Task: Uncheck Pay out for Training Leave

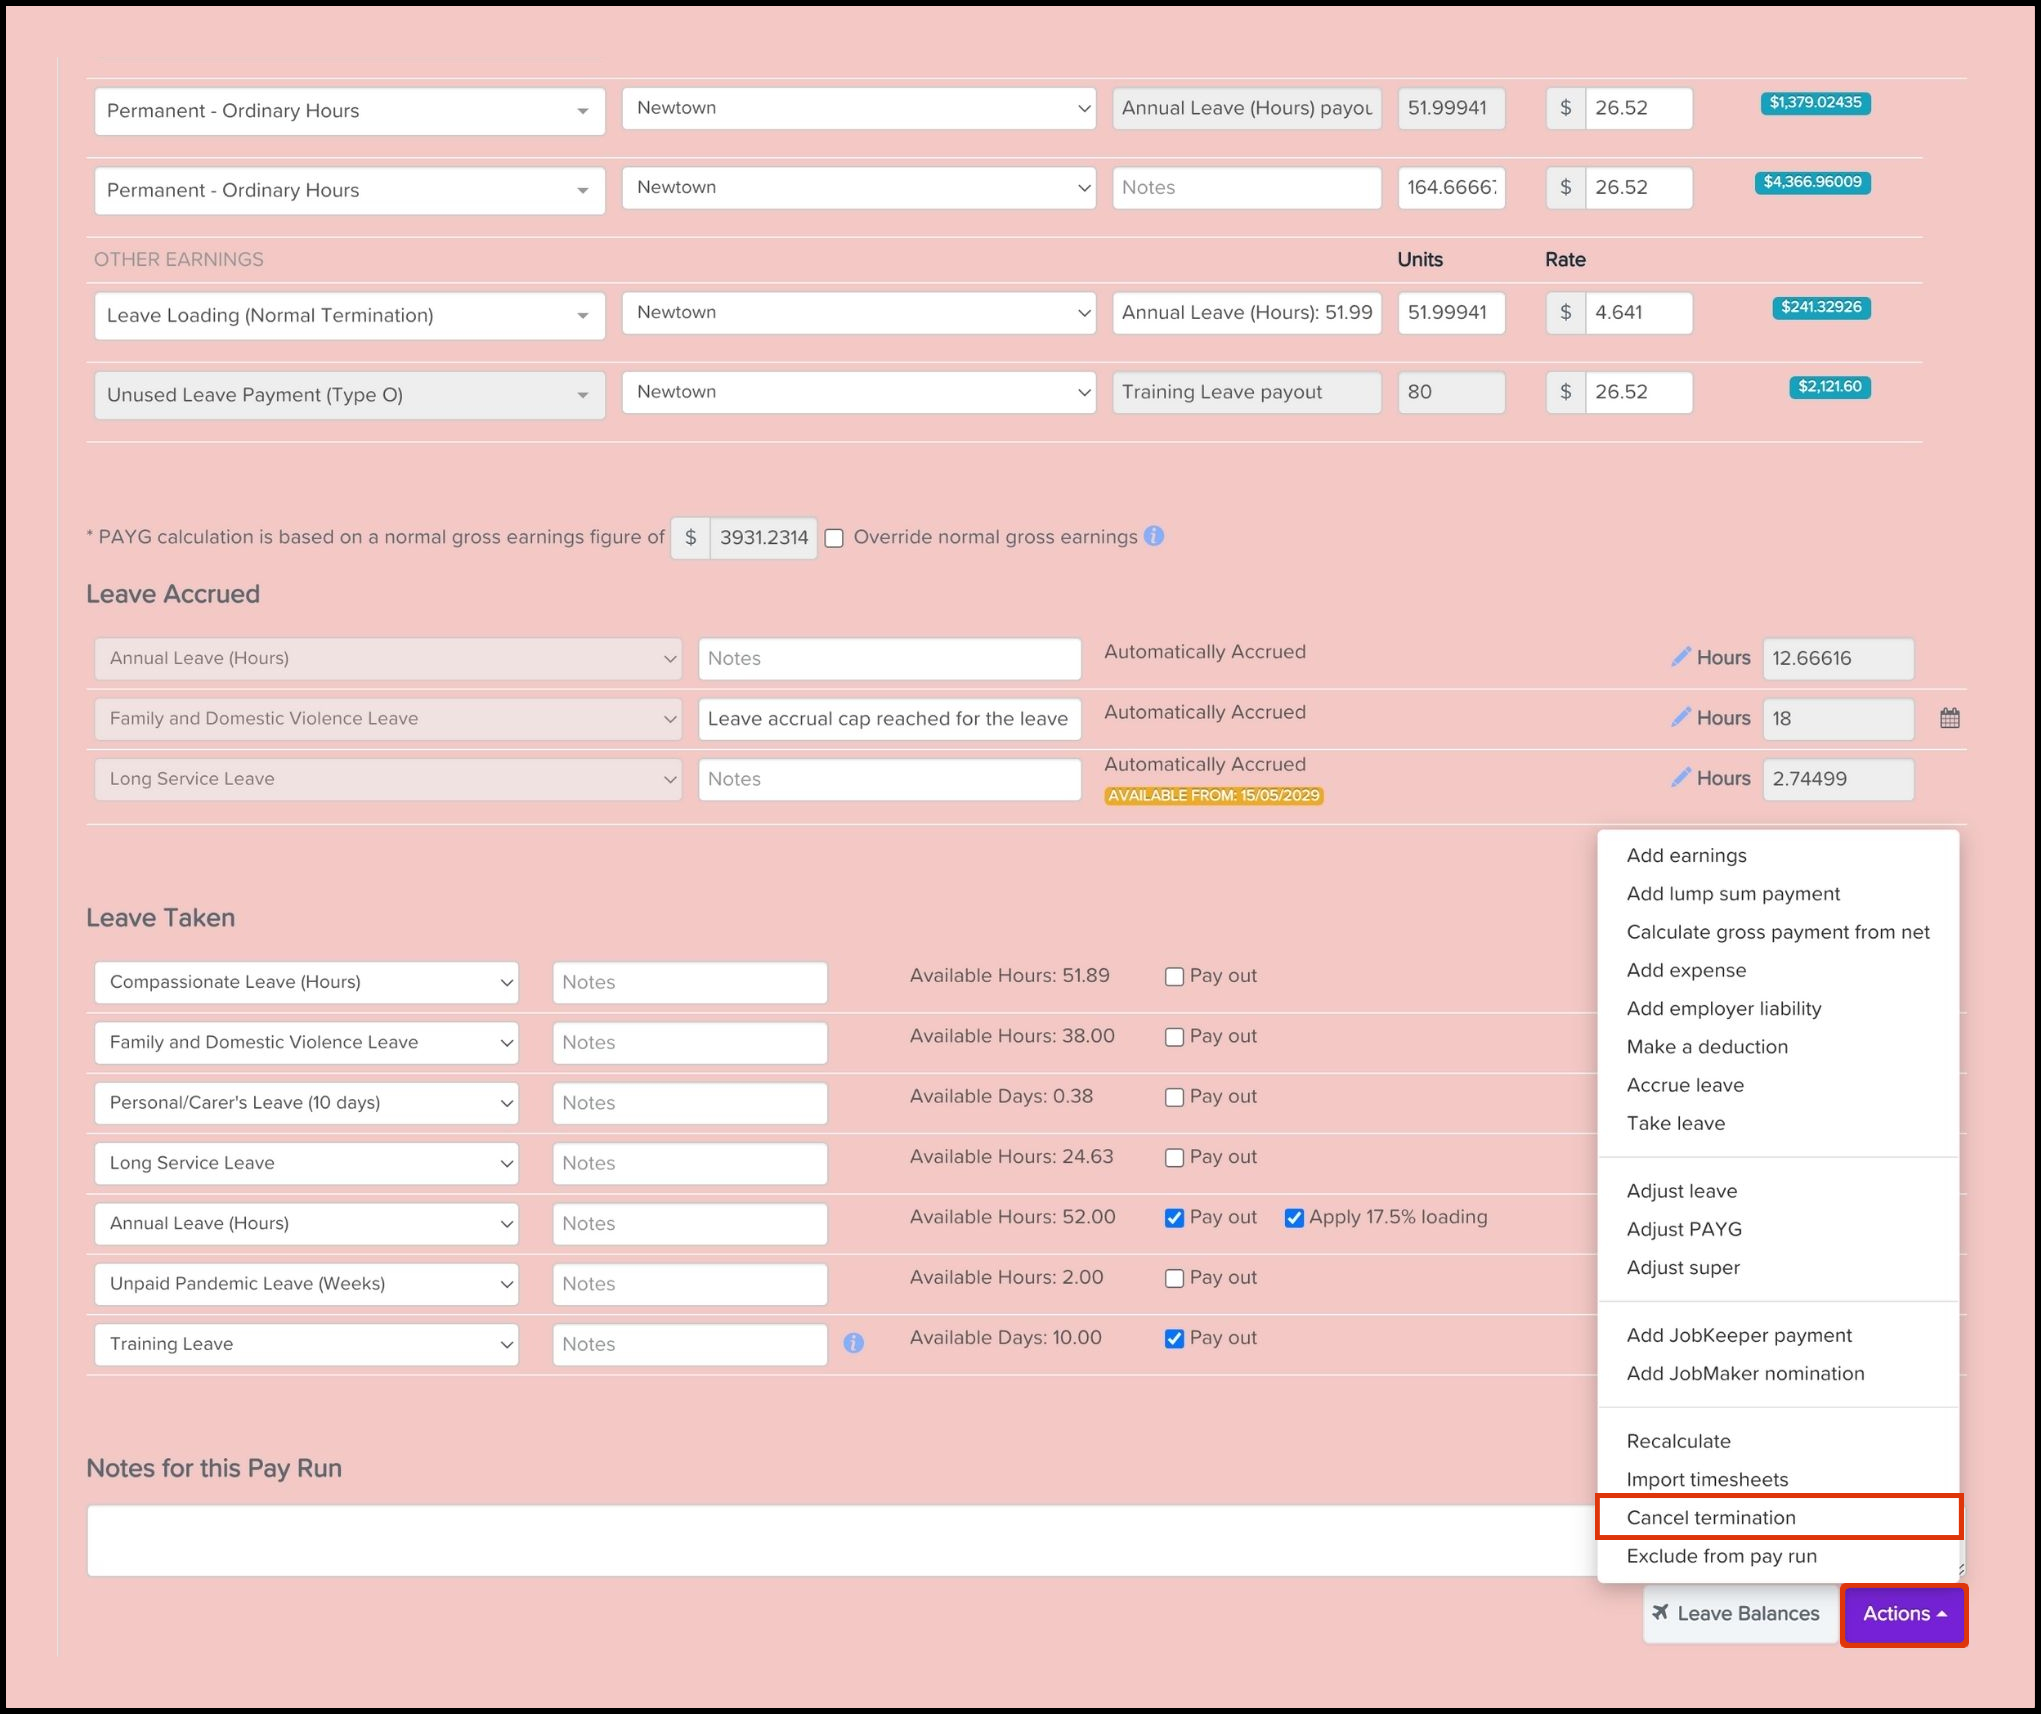Action: pos(1174,1339)
